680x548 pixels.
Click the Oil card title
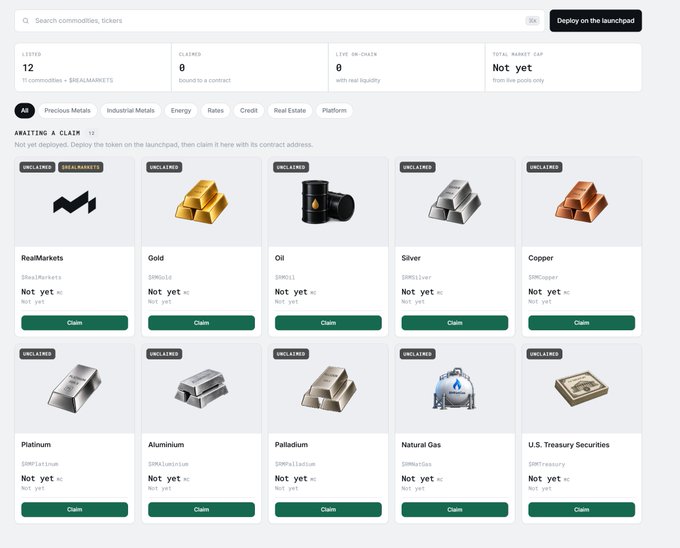click(x=279, y=258)
